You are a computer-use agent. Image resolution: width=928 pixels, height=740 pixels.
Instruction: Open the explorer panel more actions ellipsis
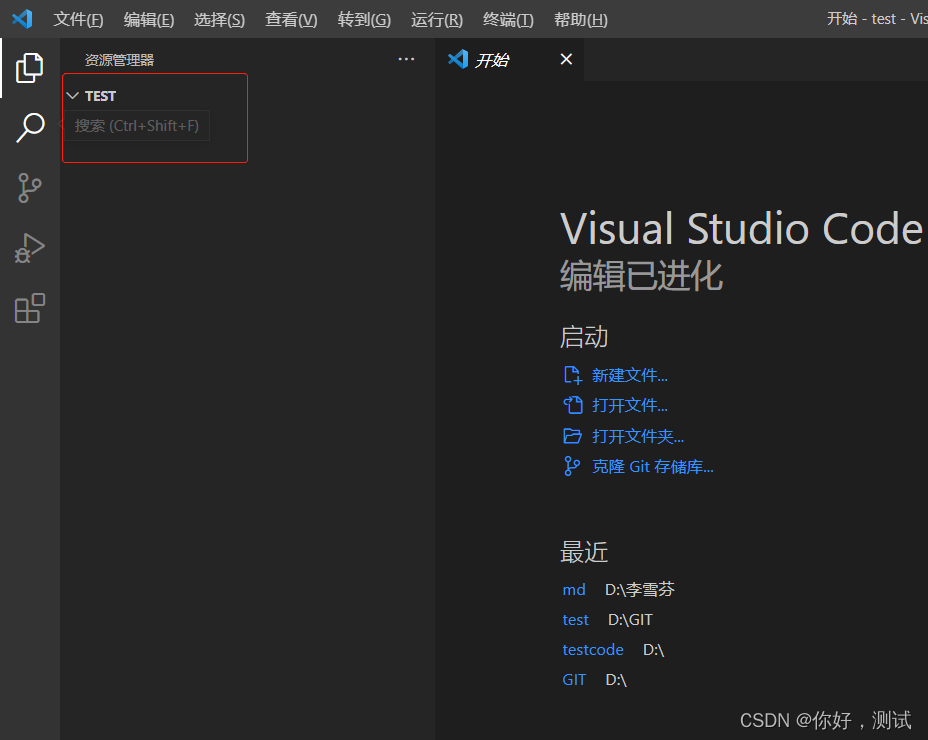[x=406, y=59]
